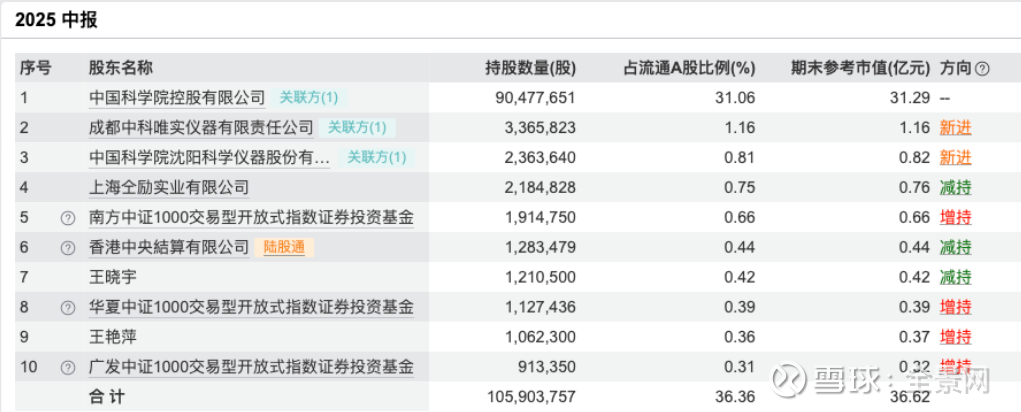Click the 占流通A股比例(%) column header
Screen dimensions: 1021x412
[689, 69]
